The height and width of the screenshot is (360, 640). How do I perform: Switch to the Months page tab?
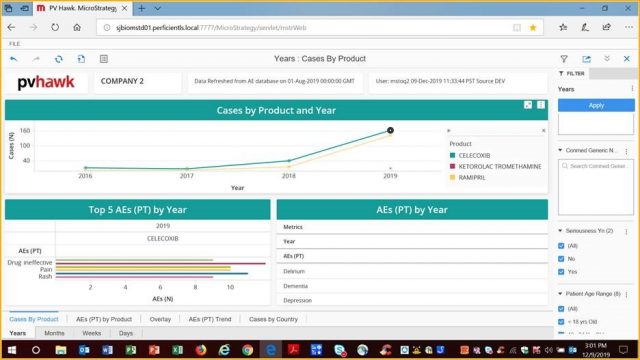coord(54,333)
